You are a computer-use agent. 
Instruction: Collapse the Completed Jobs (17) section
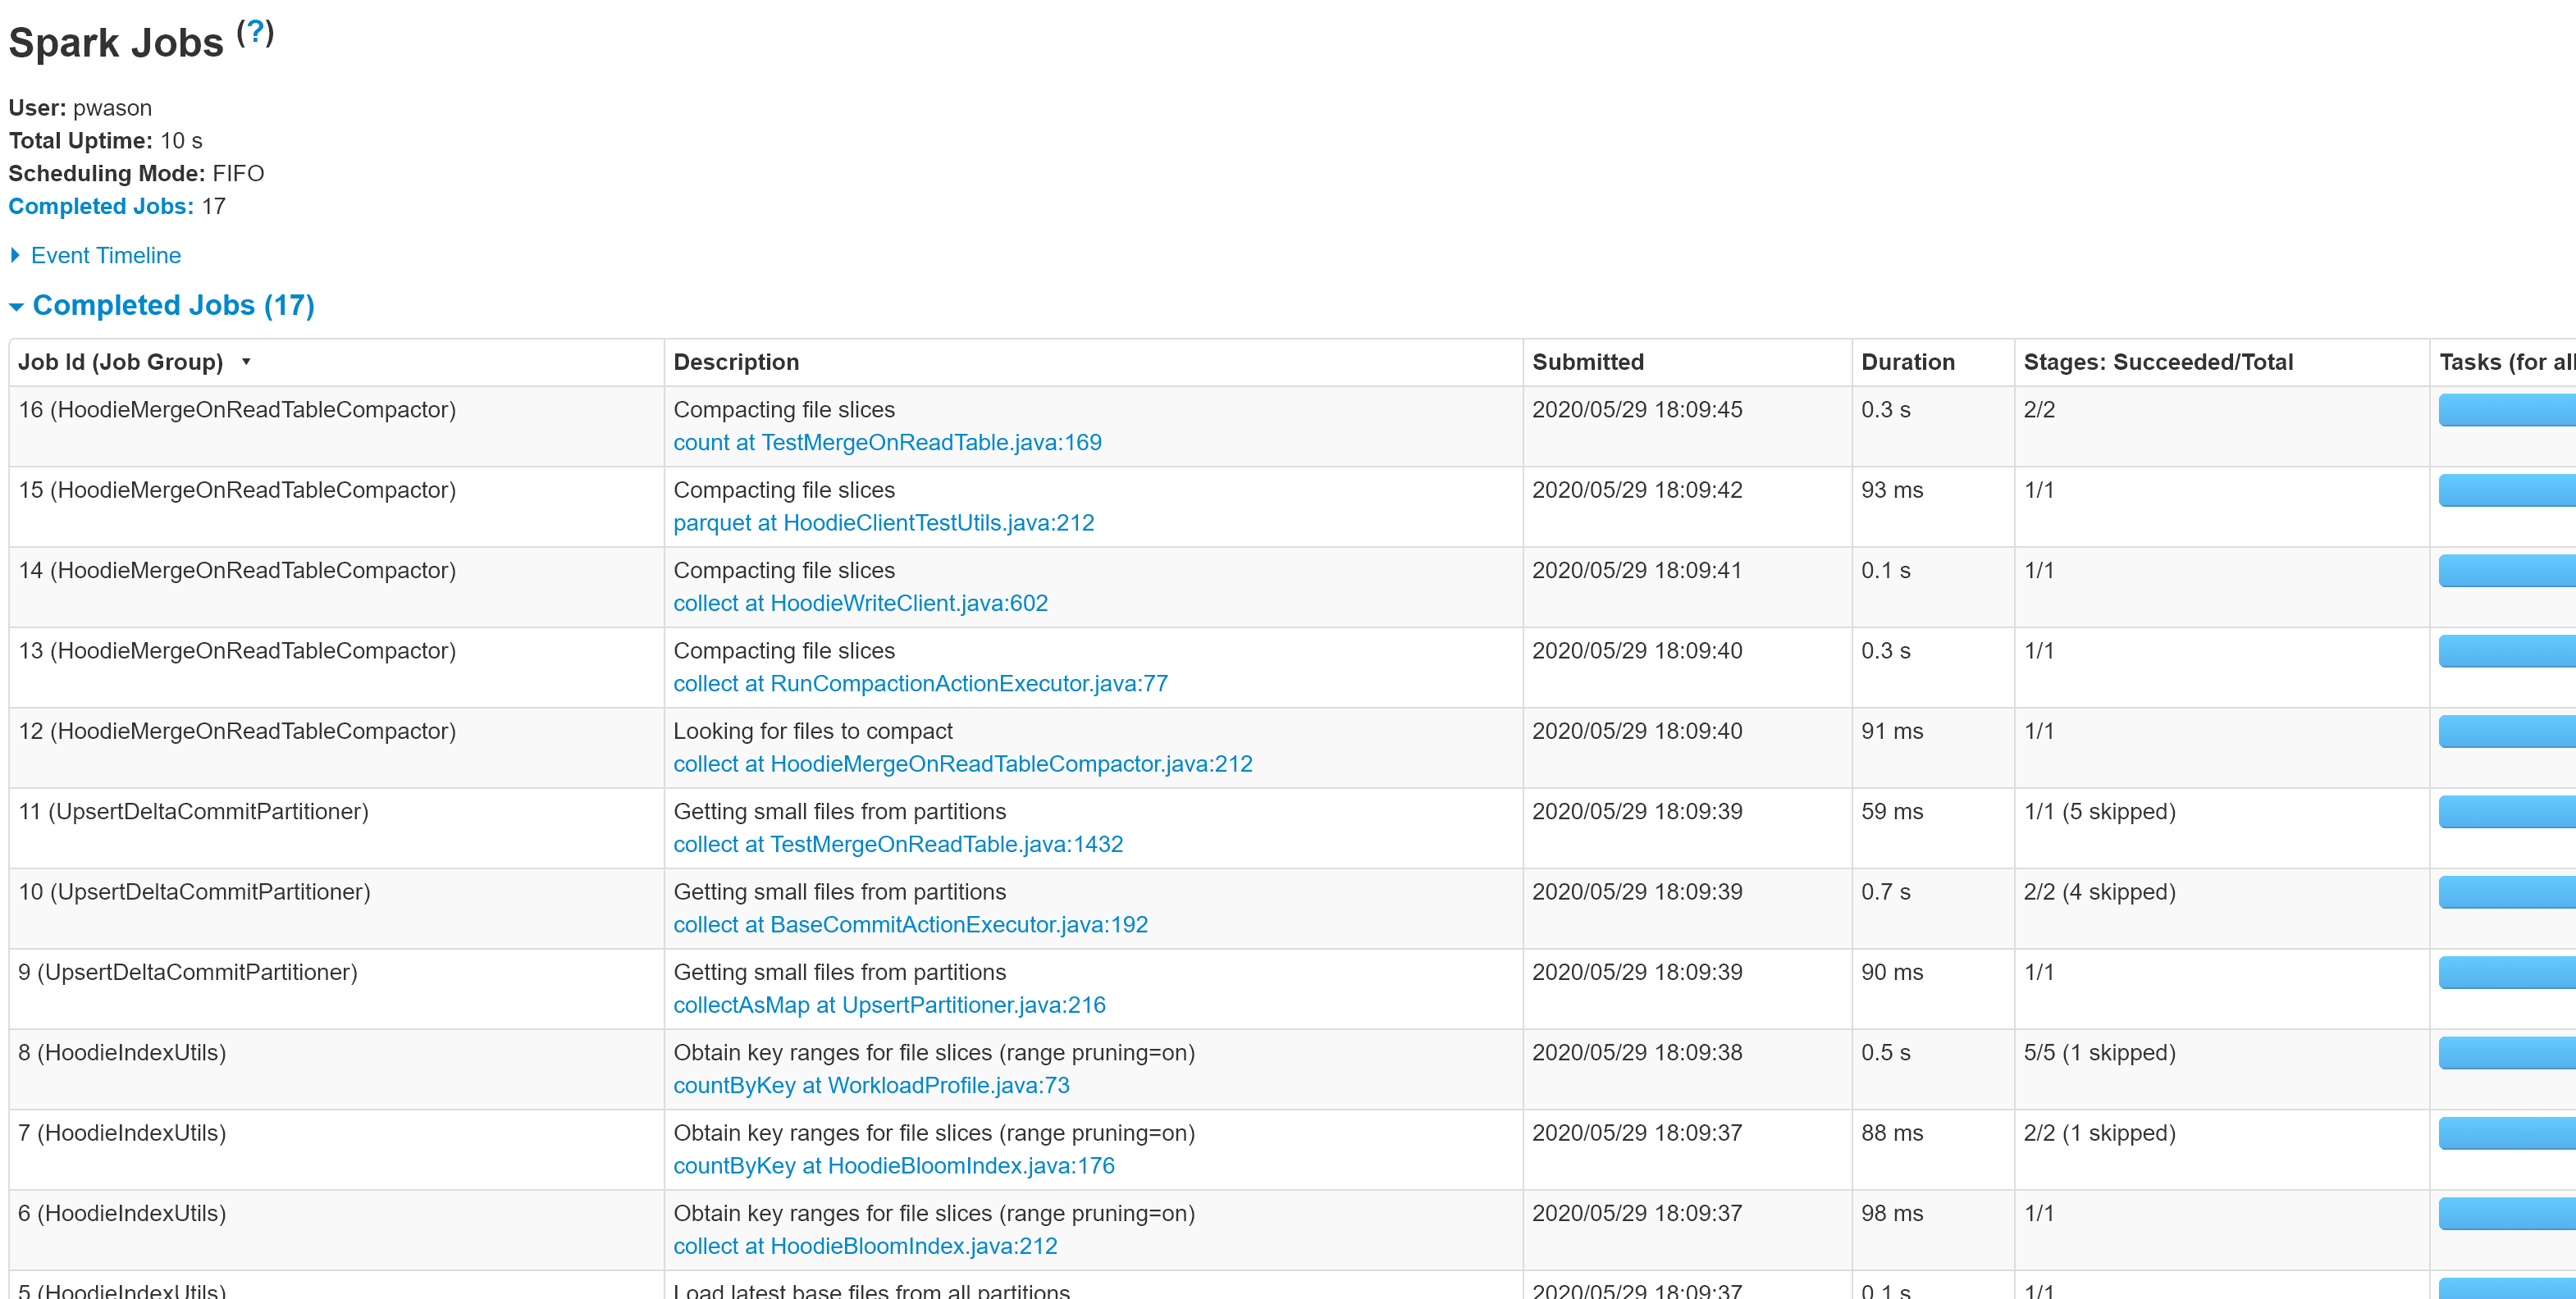[x=173, y=305]
